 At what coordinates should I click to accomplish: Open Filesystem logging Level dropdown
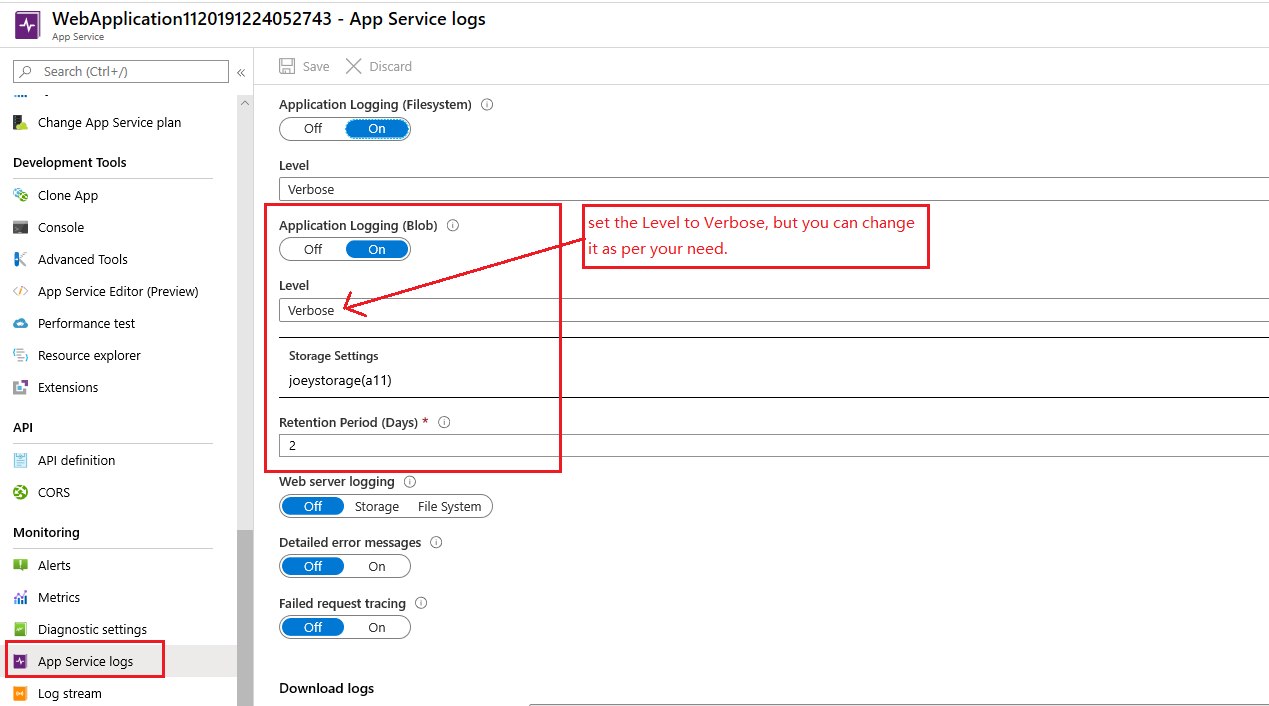pos(774,189)
